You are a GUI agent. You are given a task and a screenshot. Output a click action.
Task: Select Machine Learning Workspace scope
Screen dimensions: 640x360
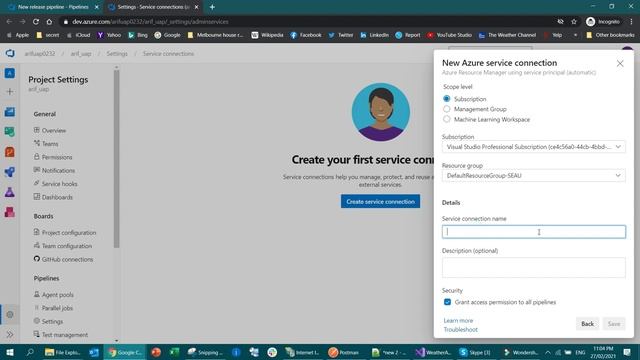click(447, 119)
